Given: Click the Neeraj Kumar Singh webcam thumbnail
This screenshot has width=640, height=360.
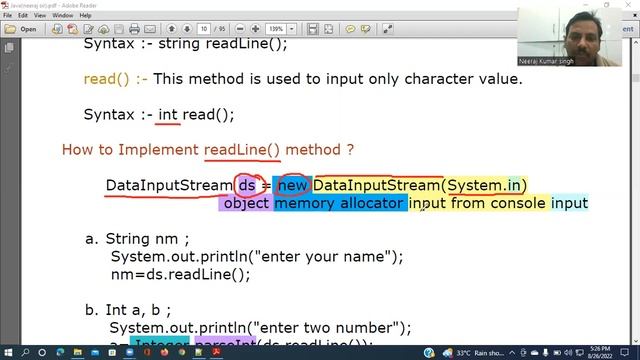Looking at the screenshot, I should (x=569, y=37).
